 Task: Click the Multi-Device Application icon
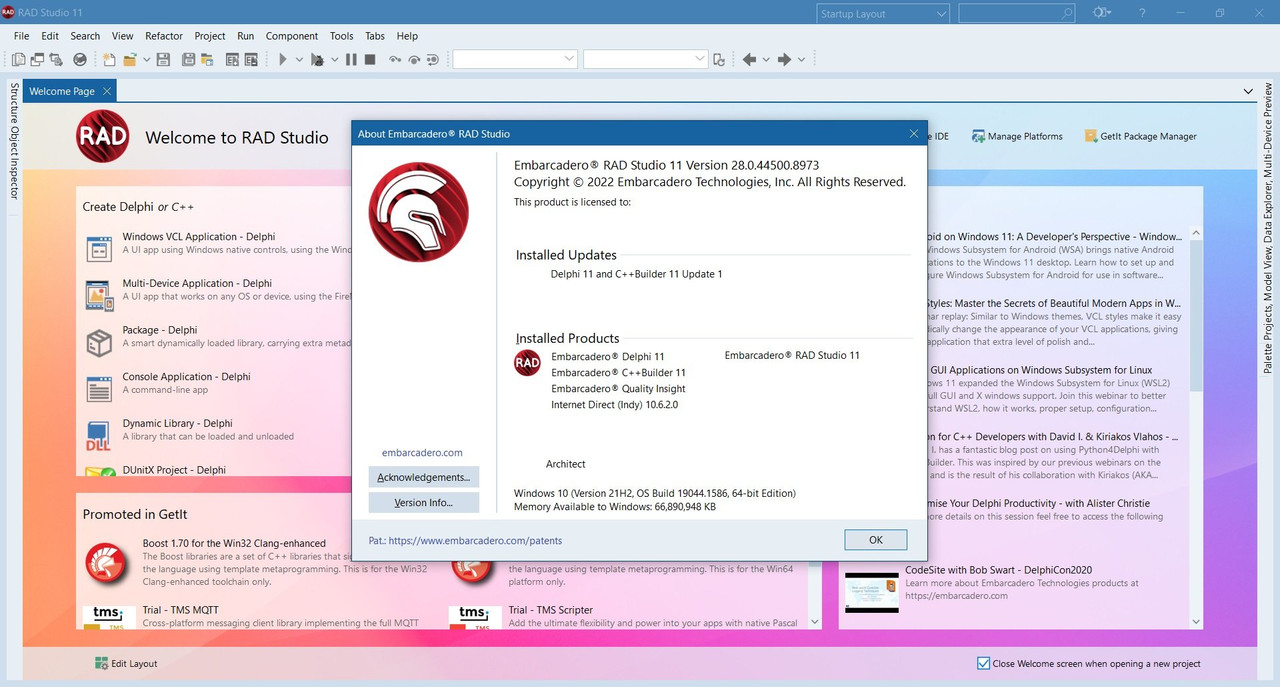pos(99,295)
